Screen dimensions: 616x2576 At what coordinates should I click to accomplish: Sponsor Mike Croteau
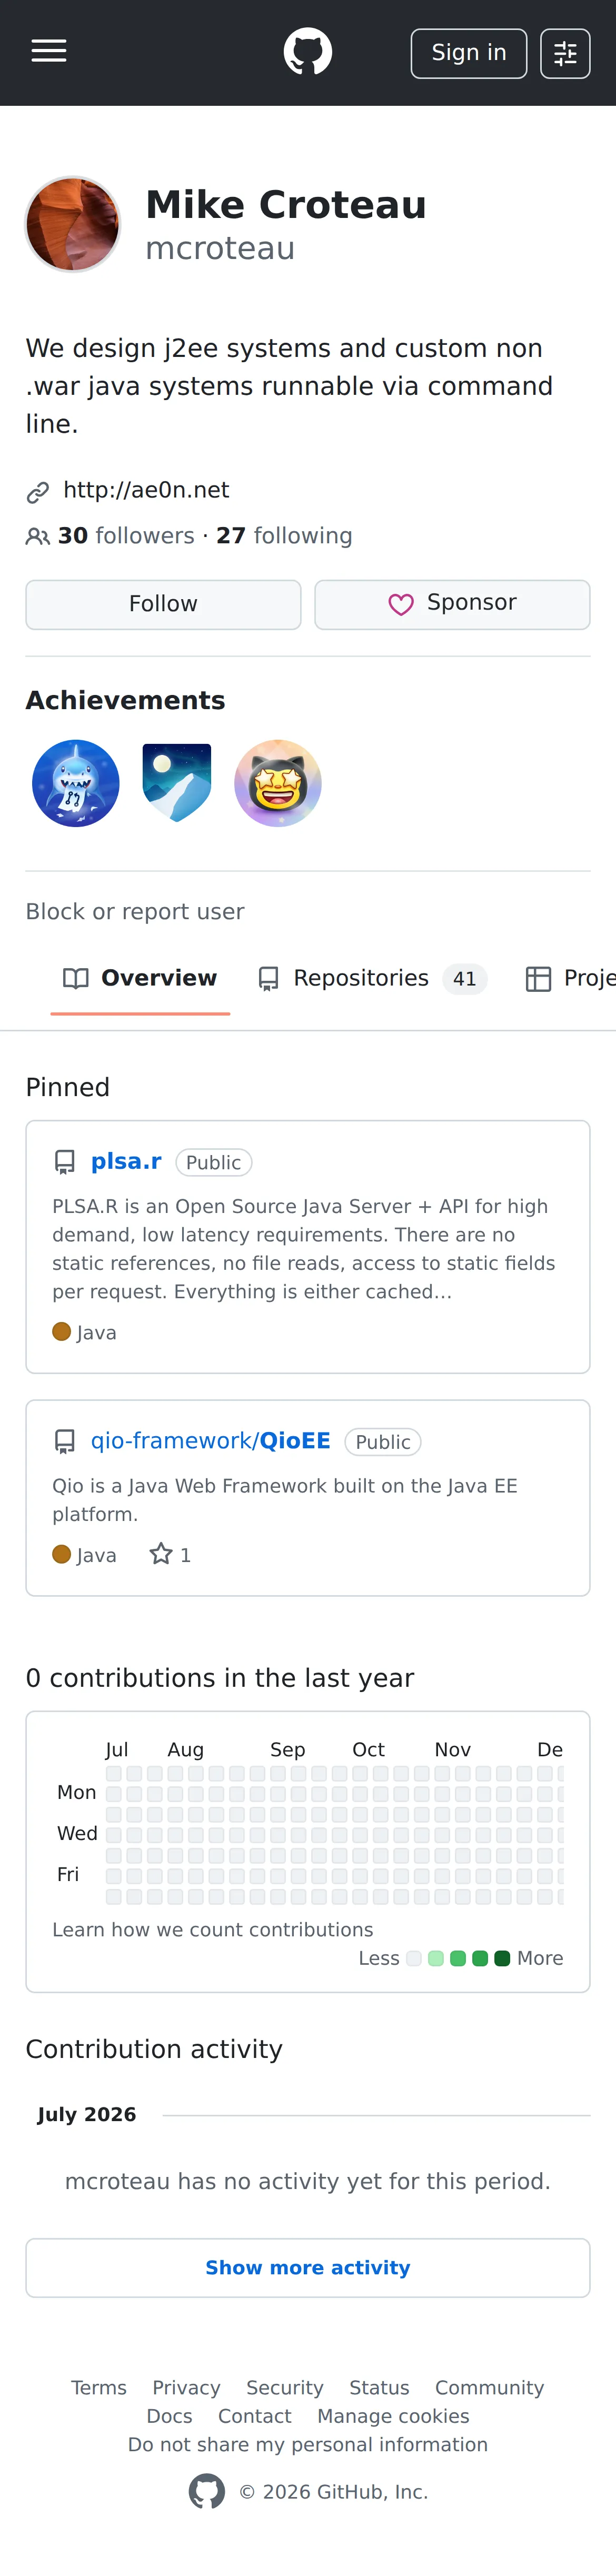pyautogui.click(x=452, y=604)
